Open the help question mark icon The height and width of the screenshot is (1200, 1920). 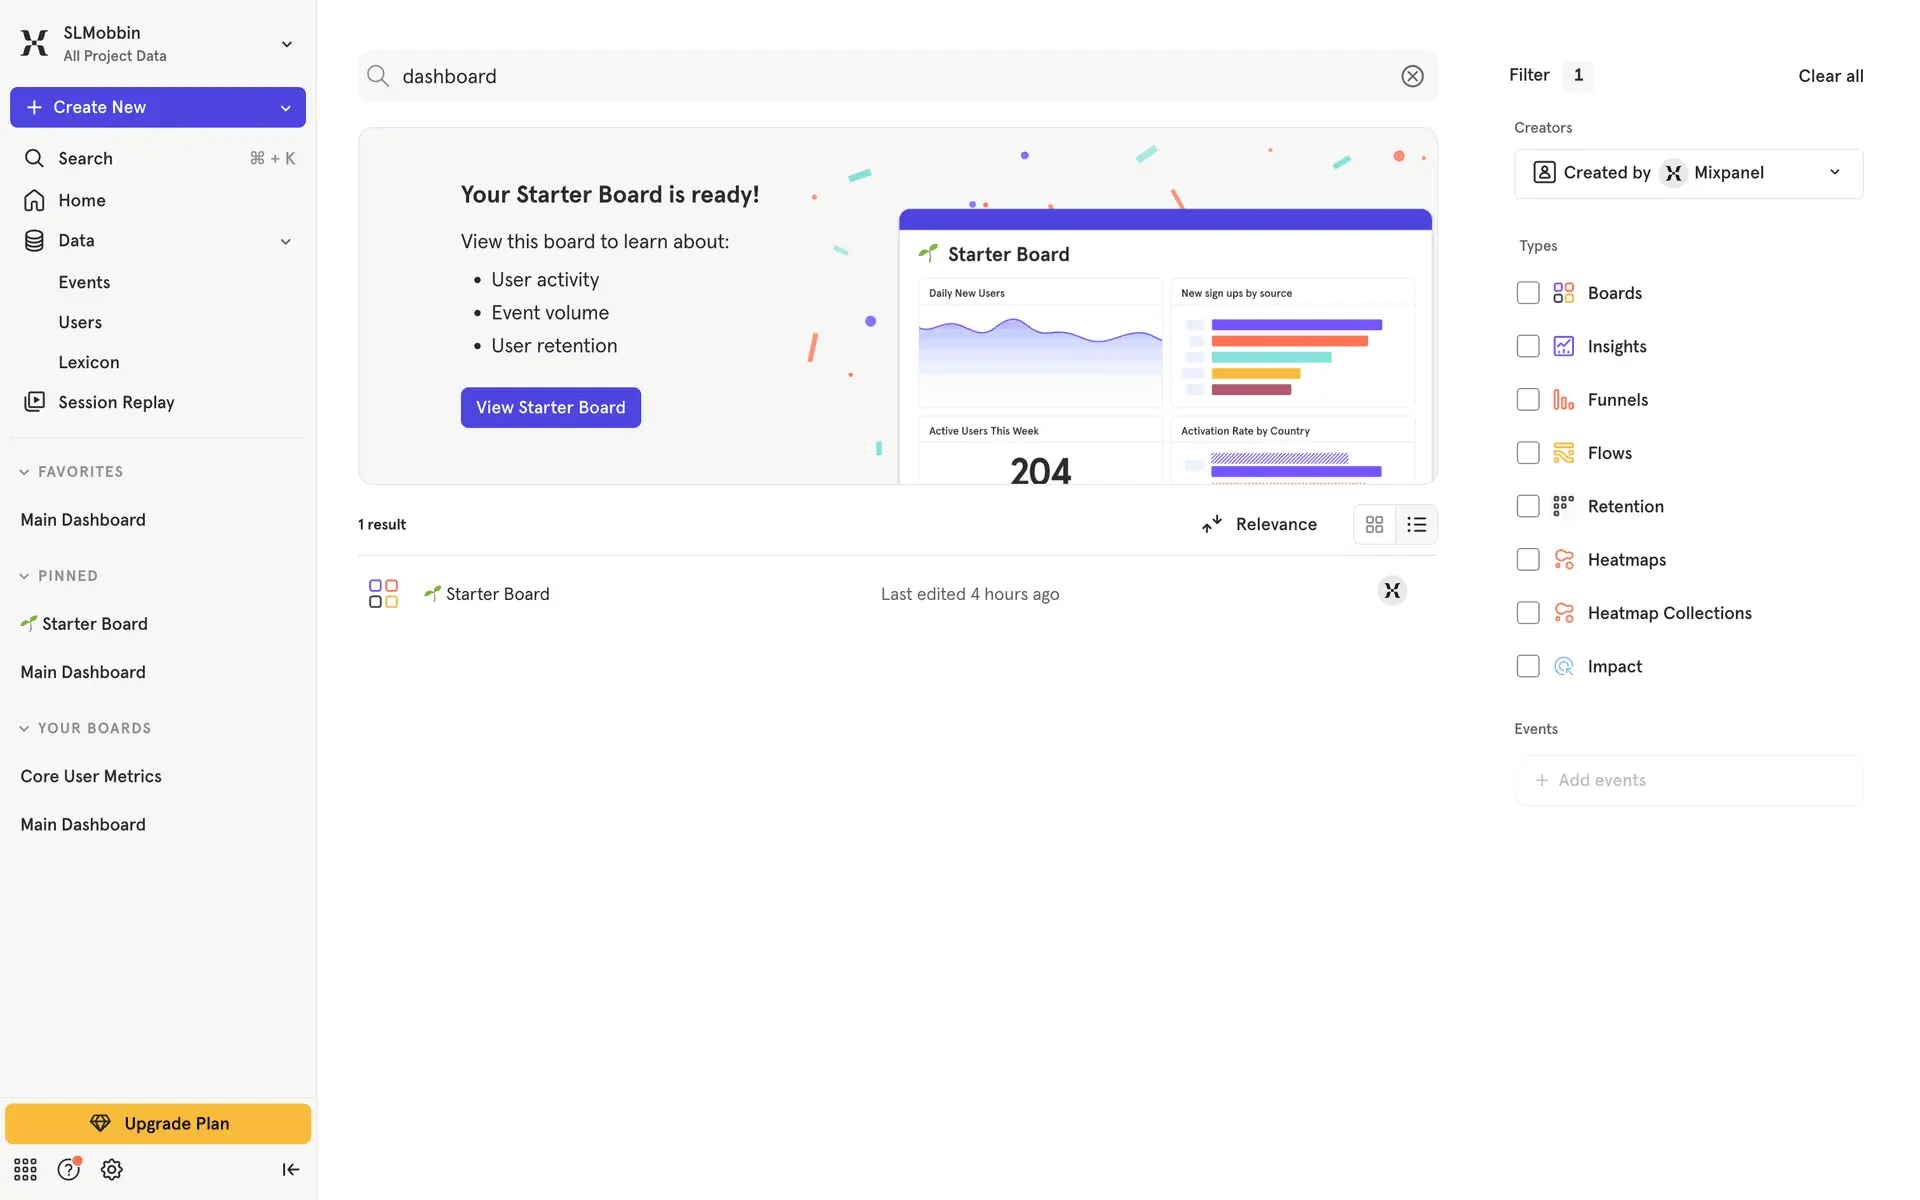click(x=68, y=1169)
